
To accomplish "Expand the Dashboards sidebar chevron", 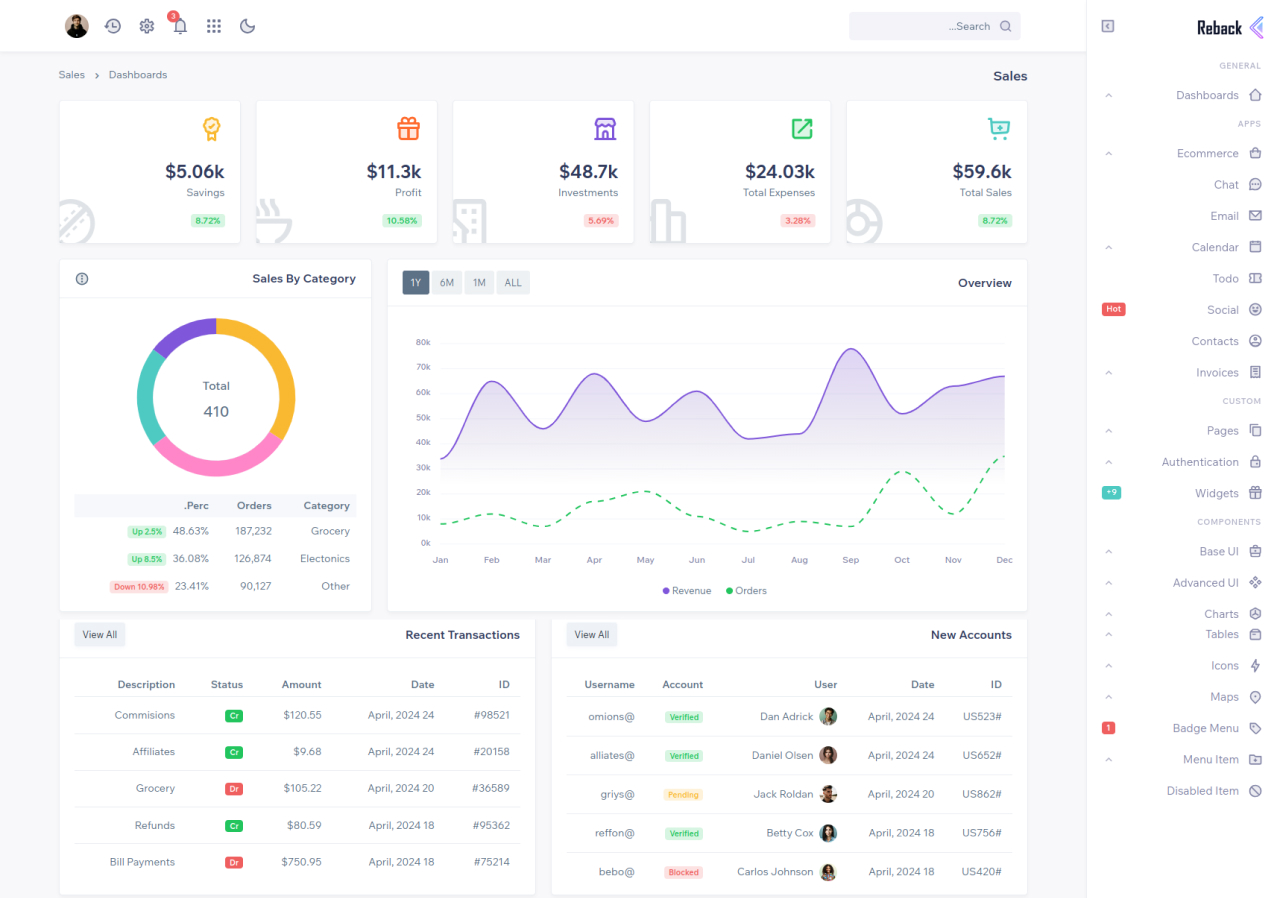I will coord(1108,95).
